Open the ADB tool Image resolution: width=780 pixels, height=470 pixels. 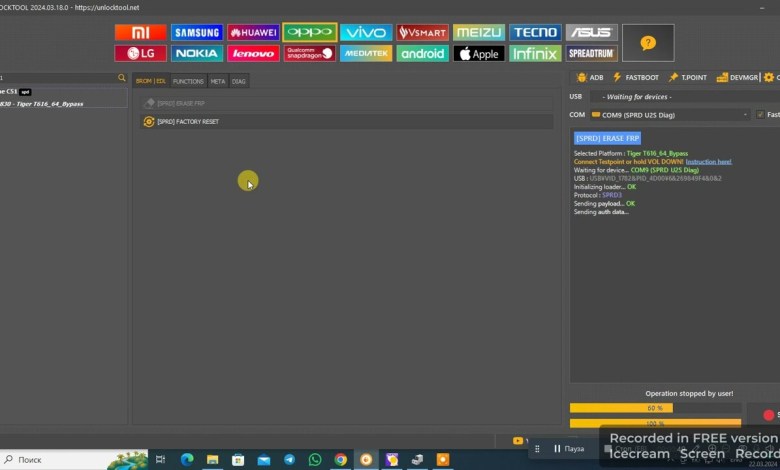pyautogui.click(x=589, y=77)
